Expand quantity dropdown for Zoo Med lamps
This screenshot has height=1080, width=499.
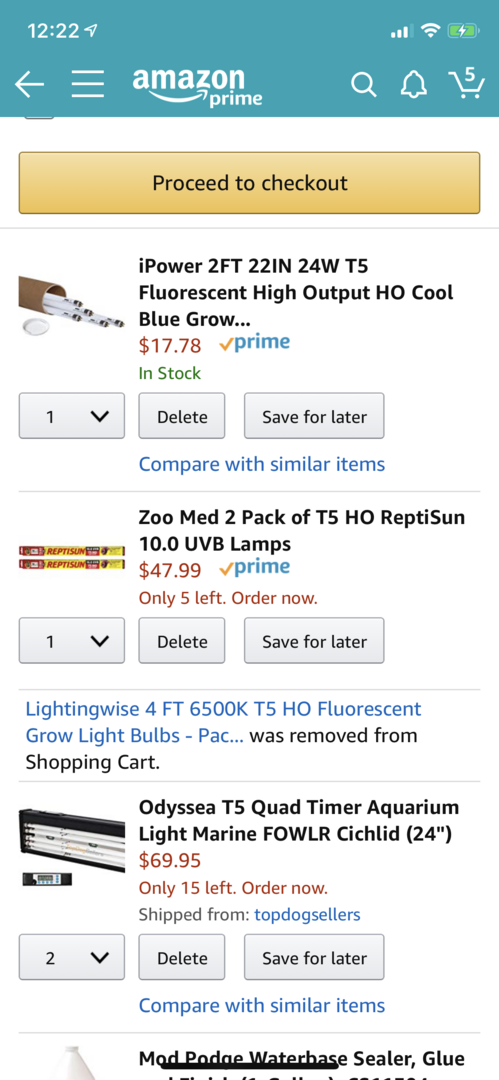(x=72, y=641)
